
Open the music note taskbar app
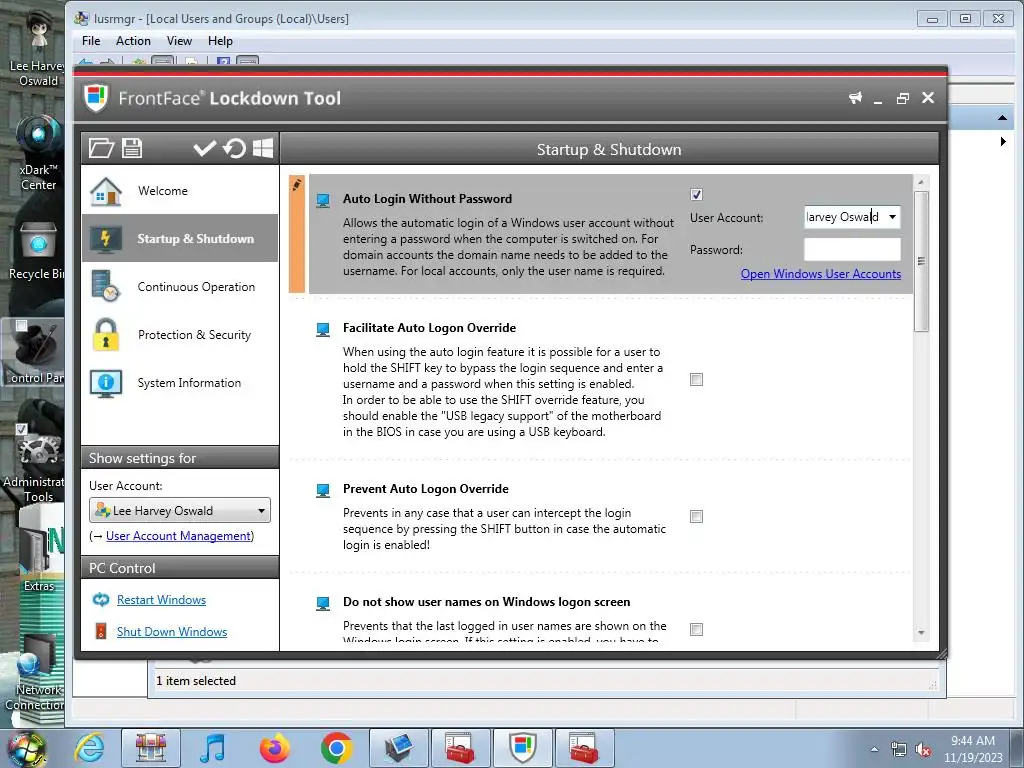213,748
